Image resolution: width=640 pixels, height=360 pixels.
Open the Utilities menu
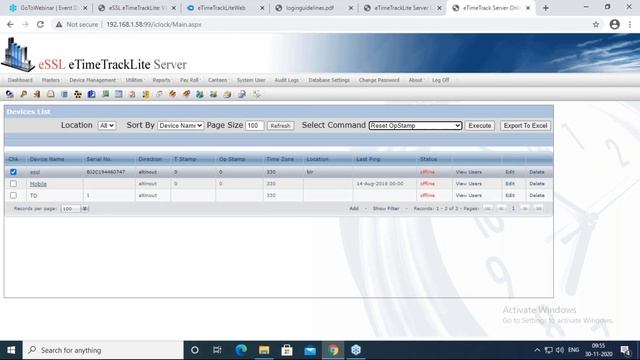(134, 80)
